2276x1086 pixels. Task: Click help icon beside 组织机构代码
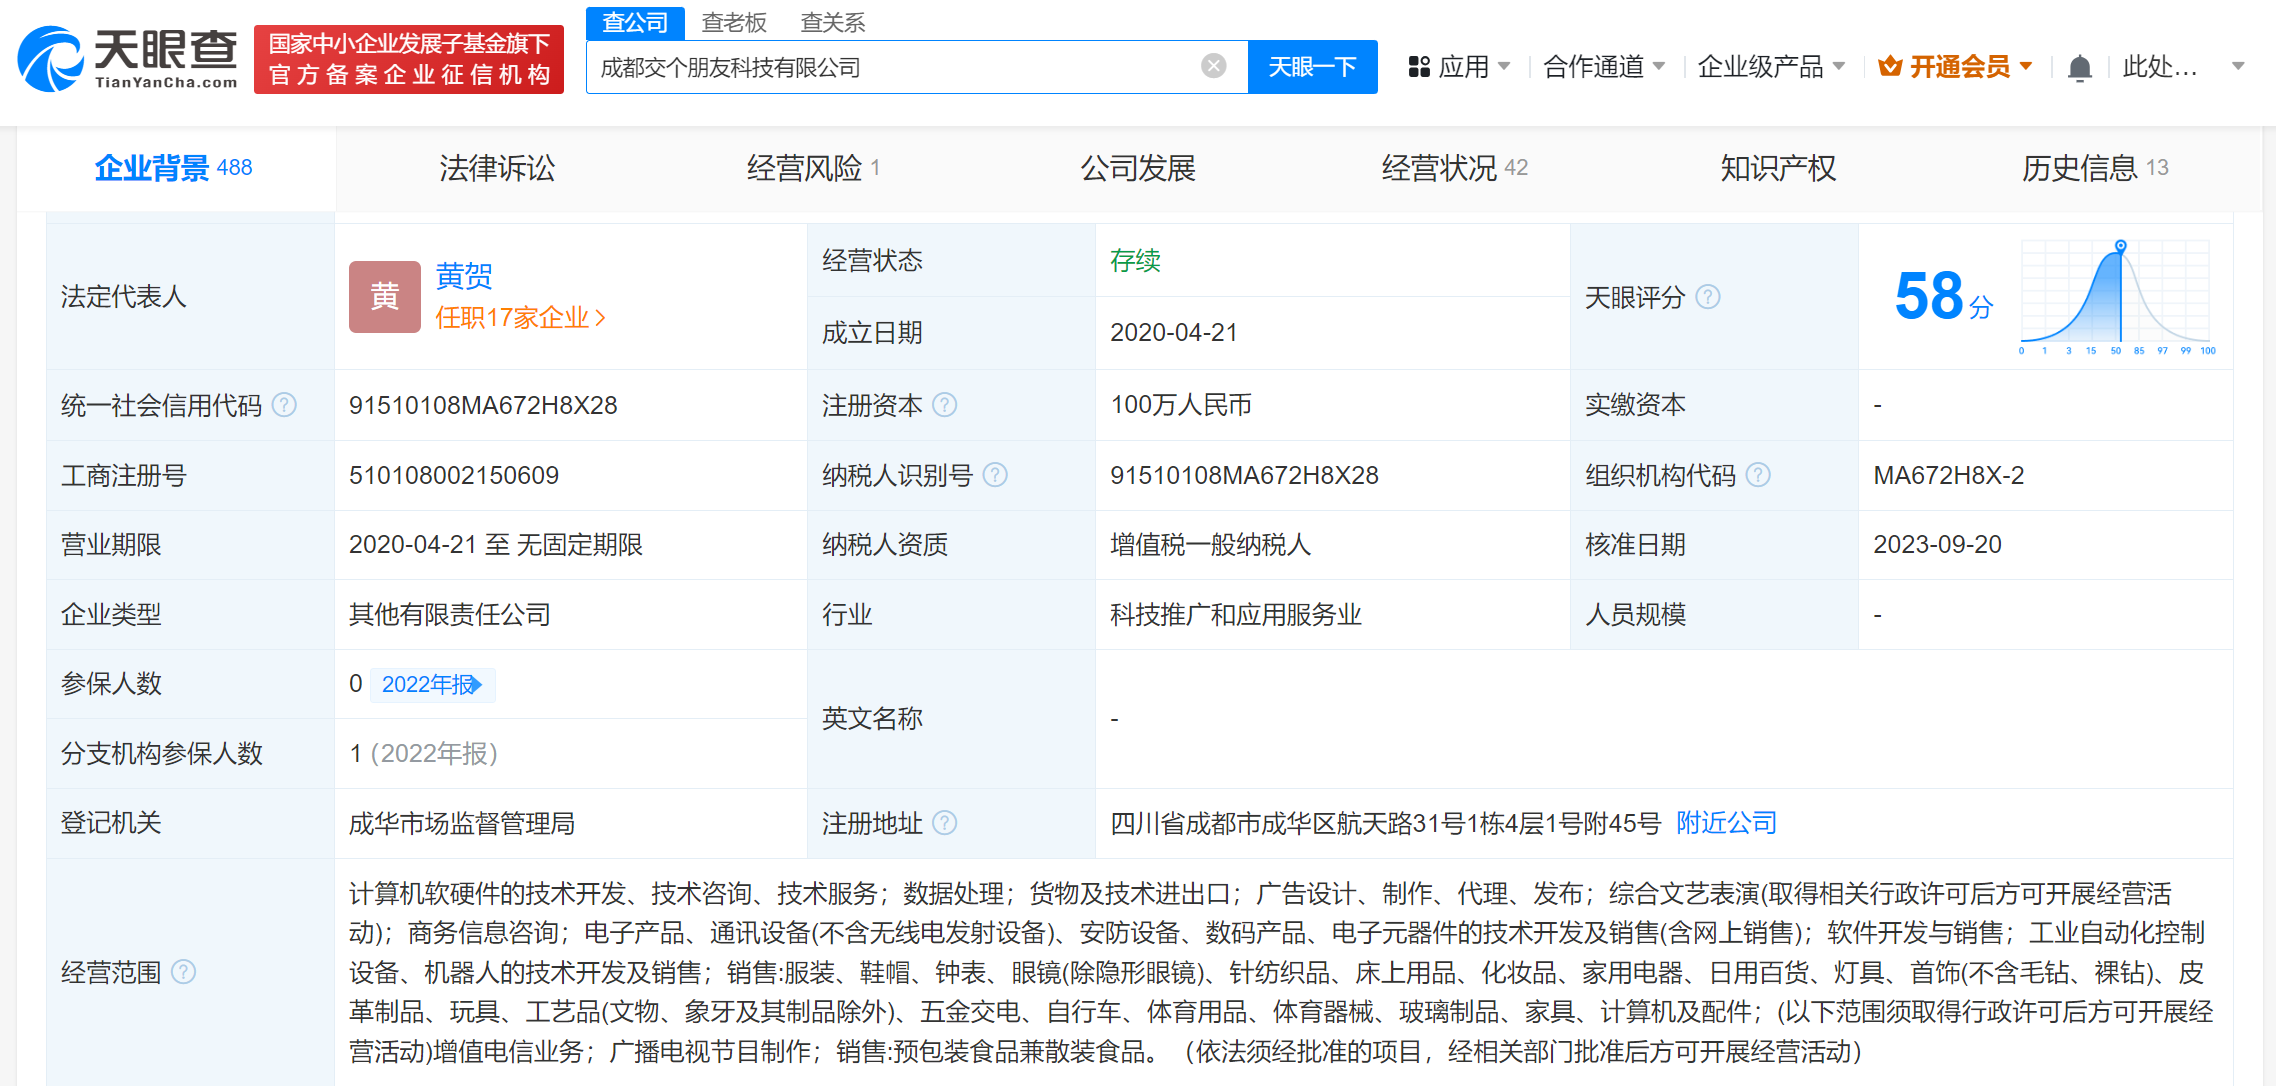(x=1758, y=474)
